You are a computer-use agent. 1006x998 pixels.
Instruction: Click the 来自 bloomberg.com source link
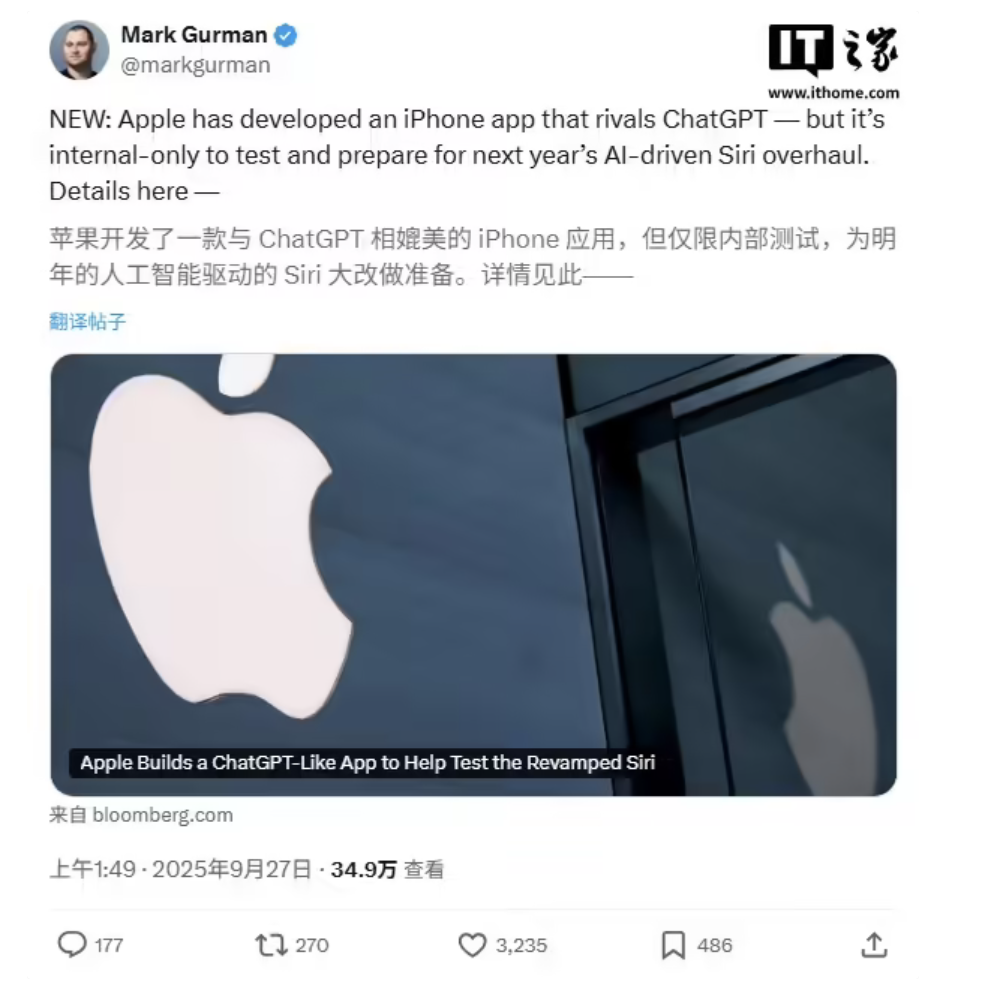click(x=141, y=815)
